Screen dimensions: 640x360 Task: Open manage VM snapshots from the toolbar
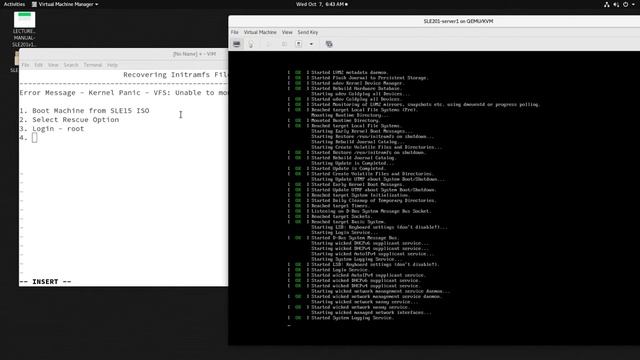point(329,44)
